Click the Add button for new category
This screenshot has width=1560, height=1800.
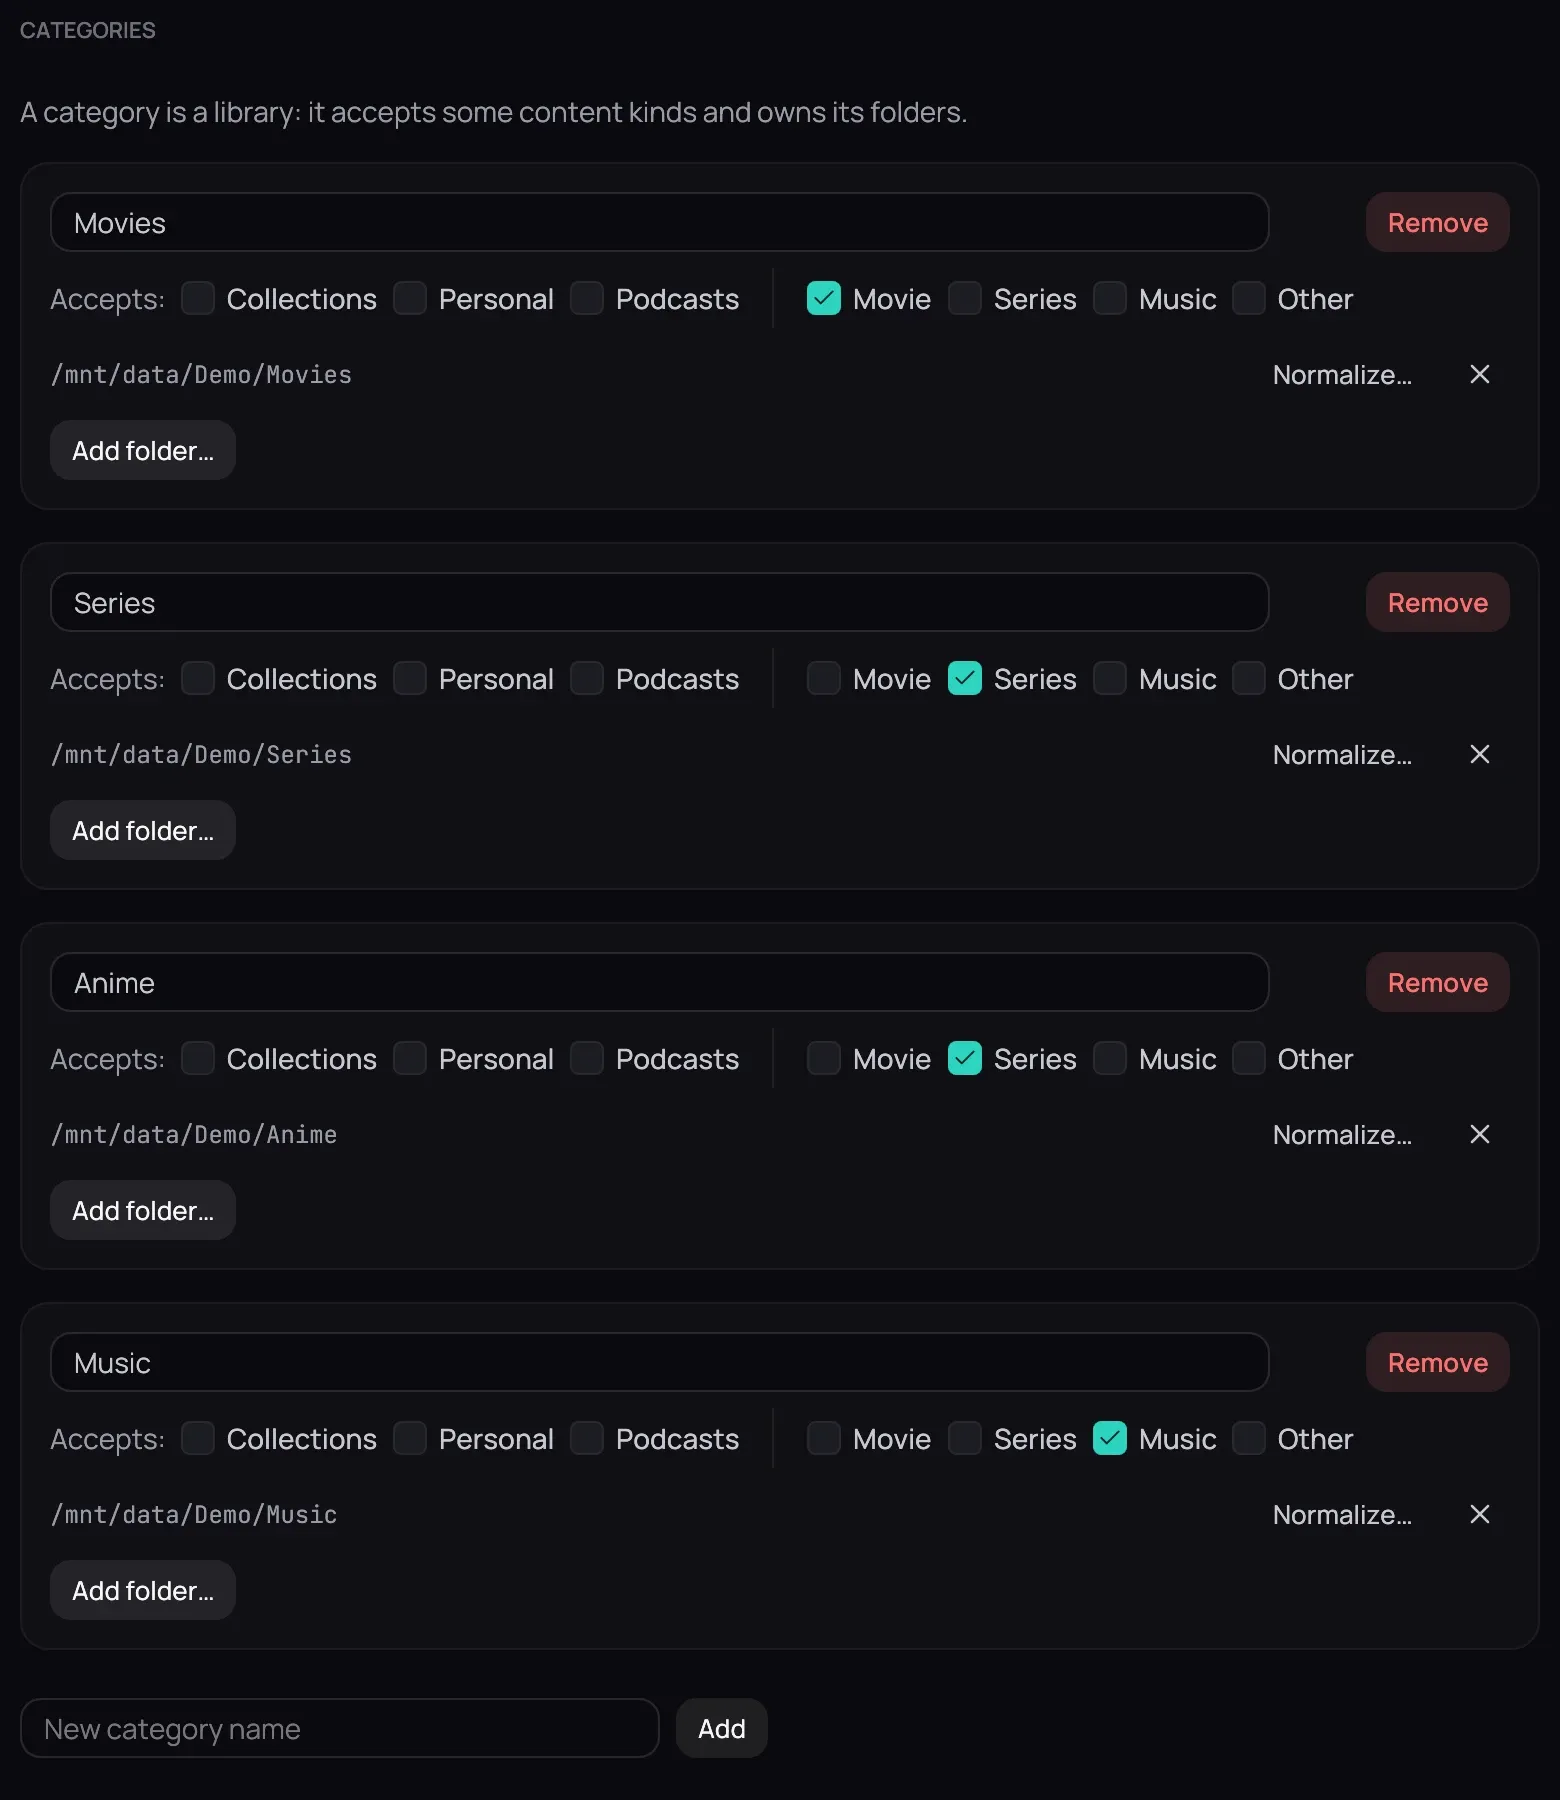(722, 1728)
